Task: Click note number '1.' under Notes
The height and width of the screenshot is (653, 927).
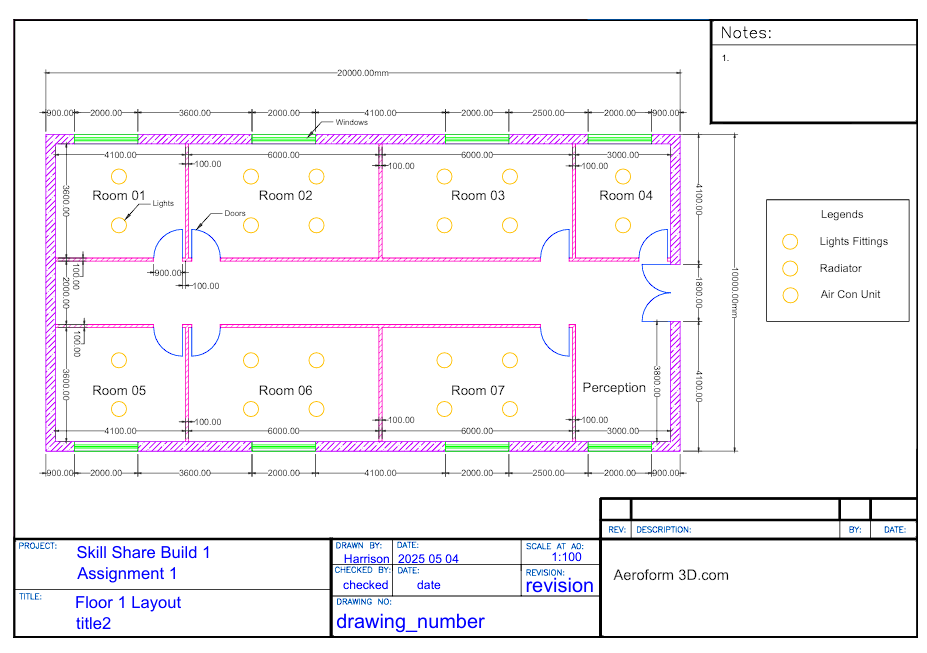Action: point(725,58)
